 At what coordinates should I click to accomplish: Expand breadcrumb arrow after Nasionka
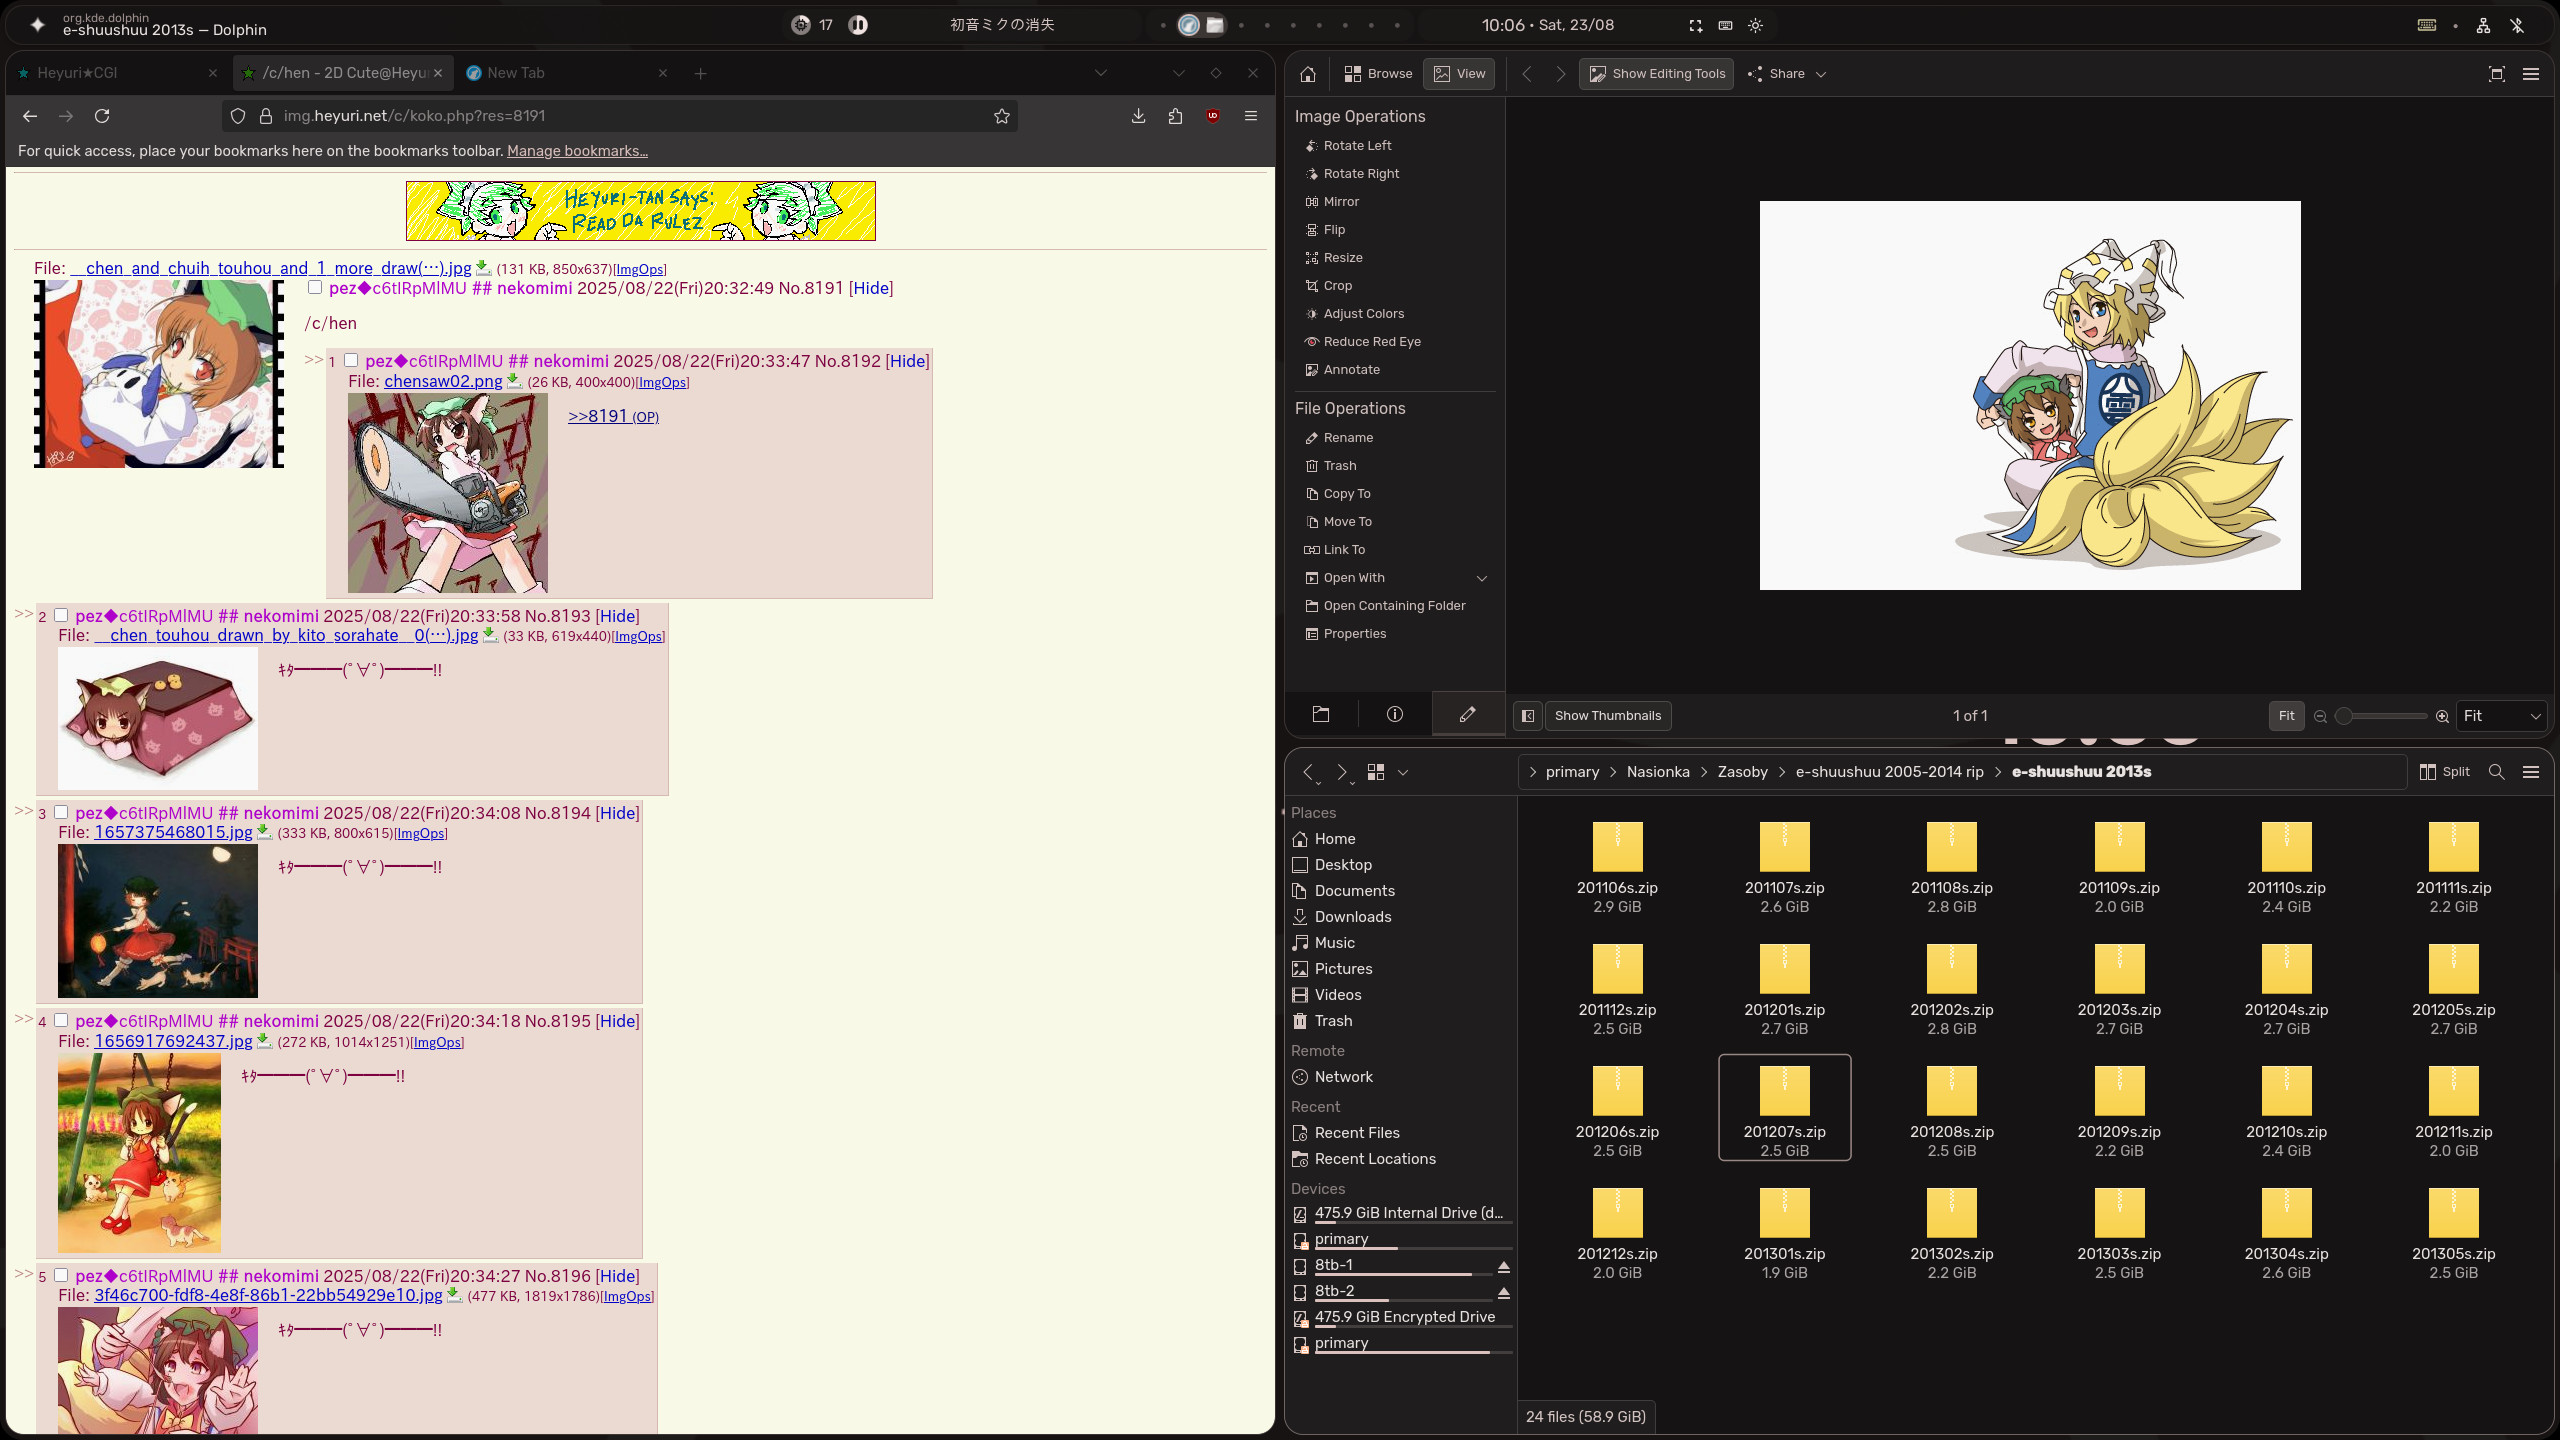pos(1704,772)
